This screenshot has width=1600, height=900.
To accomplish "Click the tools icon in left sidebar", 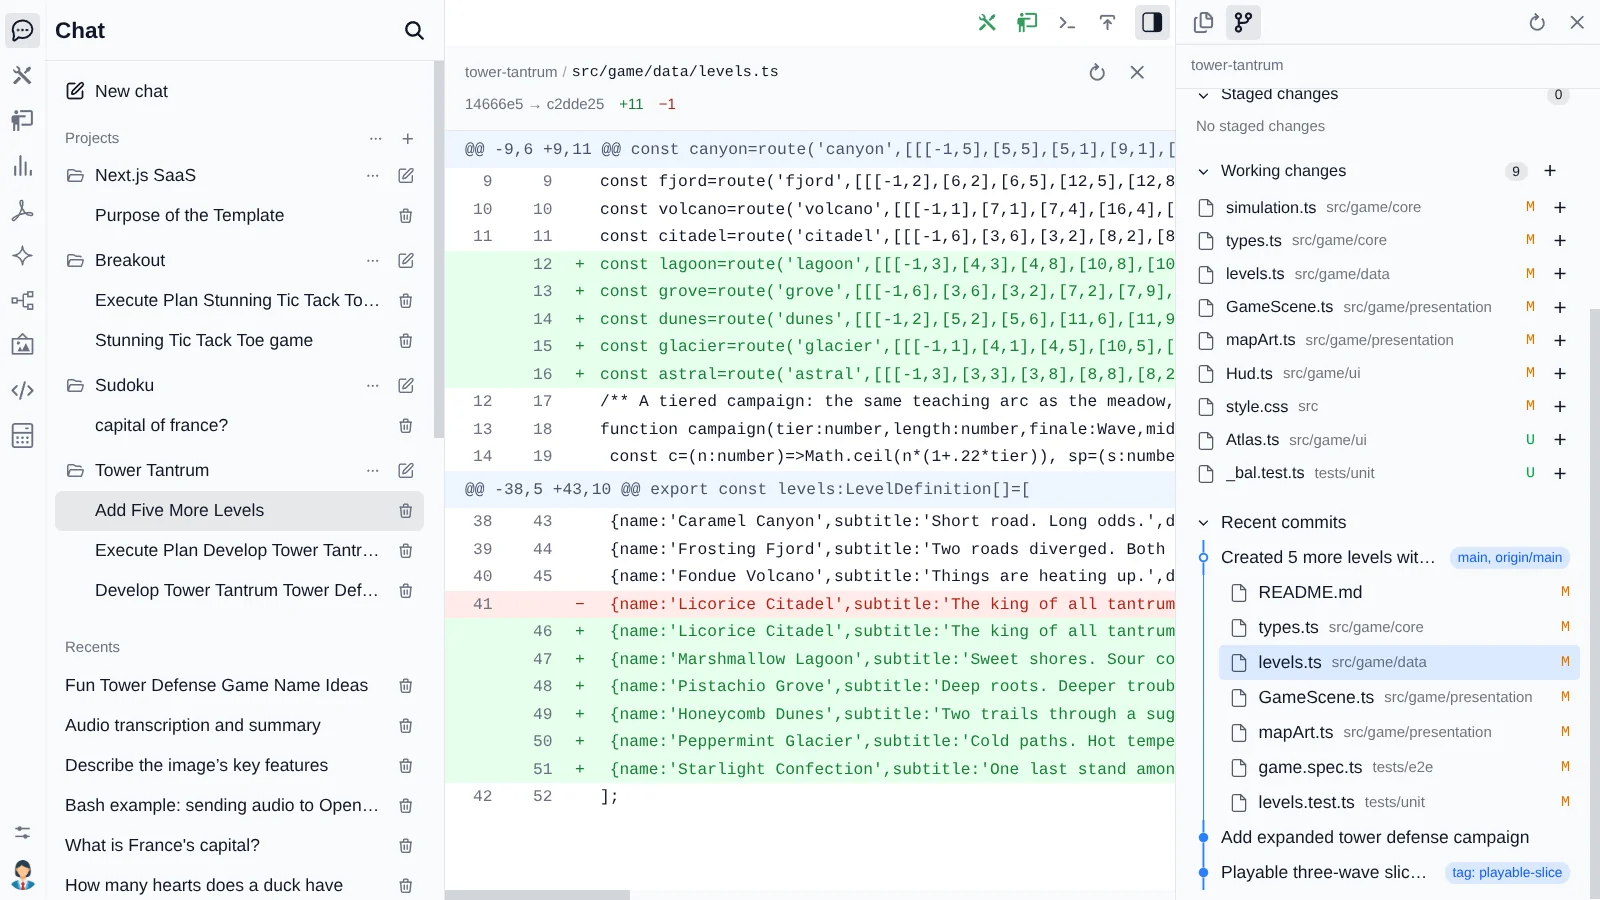I will coord(22,75).
